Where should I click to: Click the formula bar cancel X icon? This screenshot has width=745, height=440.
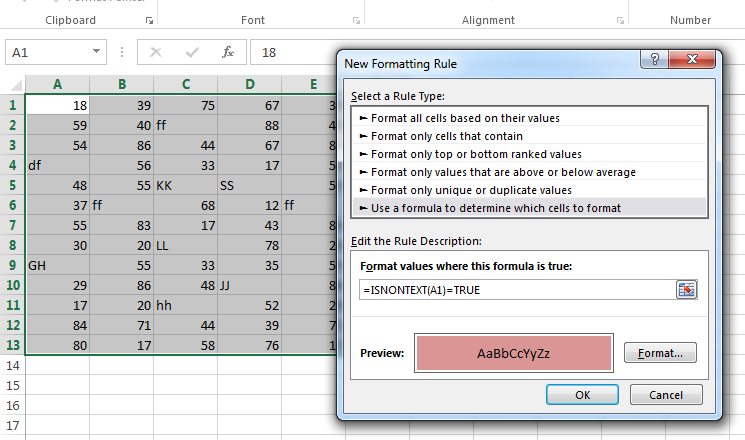pyautogui.click(x=156, y=52)
